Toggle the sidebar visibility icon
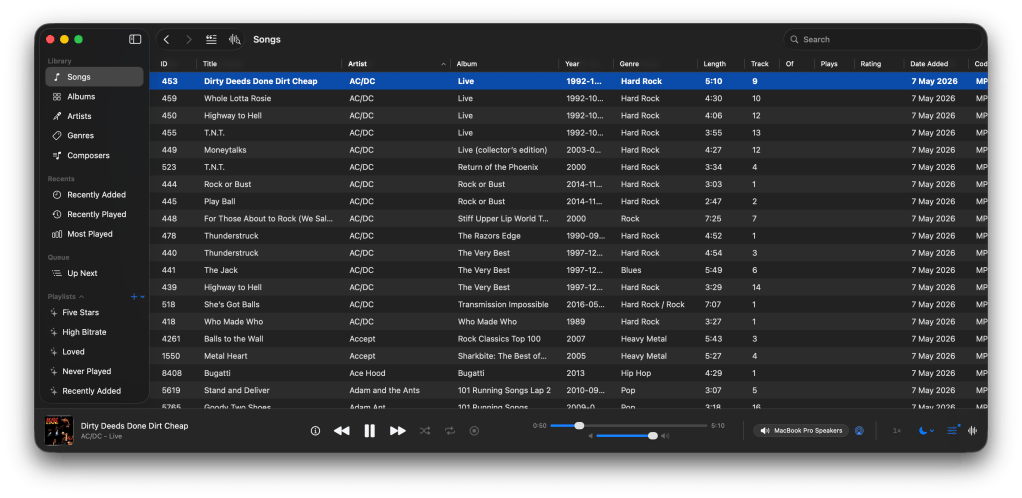 135,39
